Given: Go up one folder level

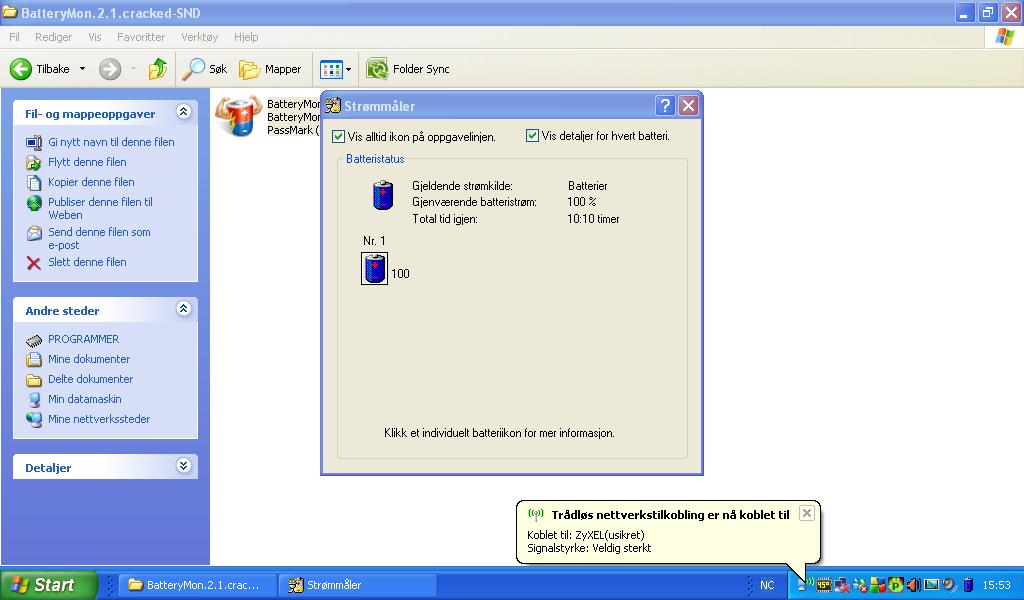Looking at the screenshot, I should pos(157,69).
